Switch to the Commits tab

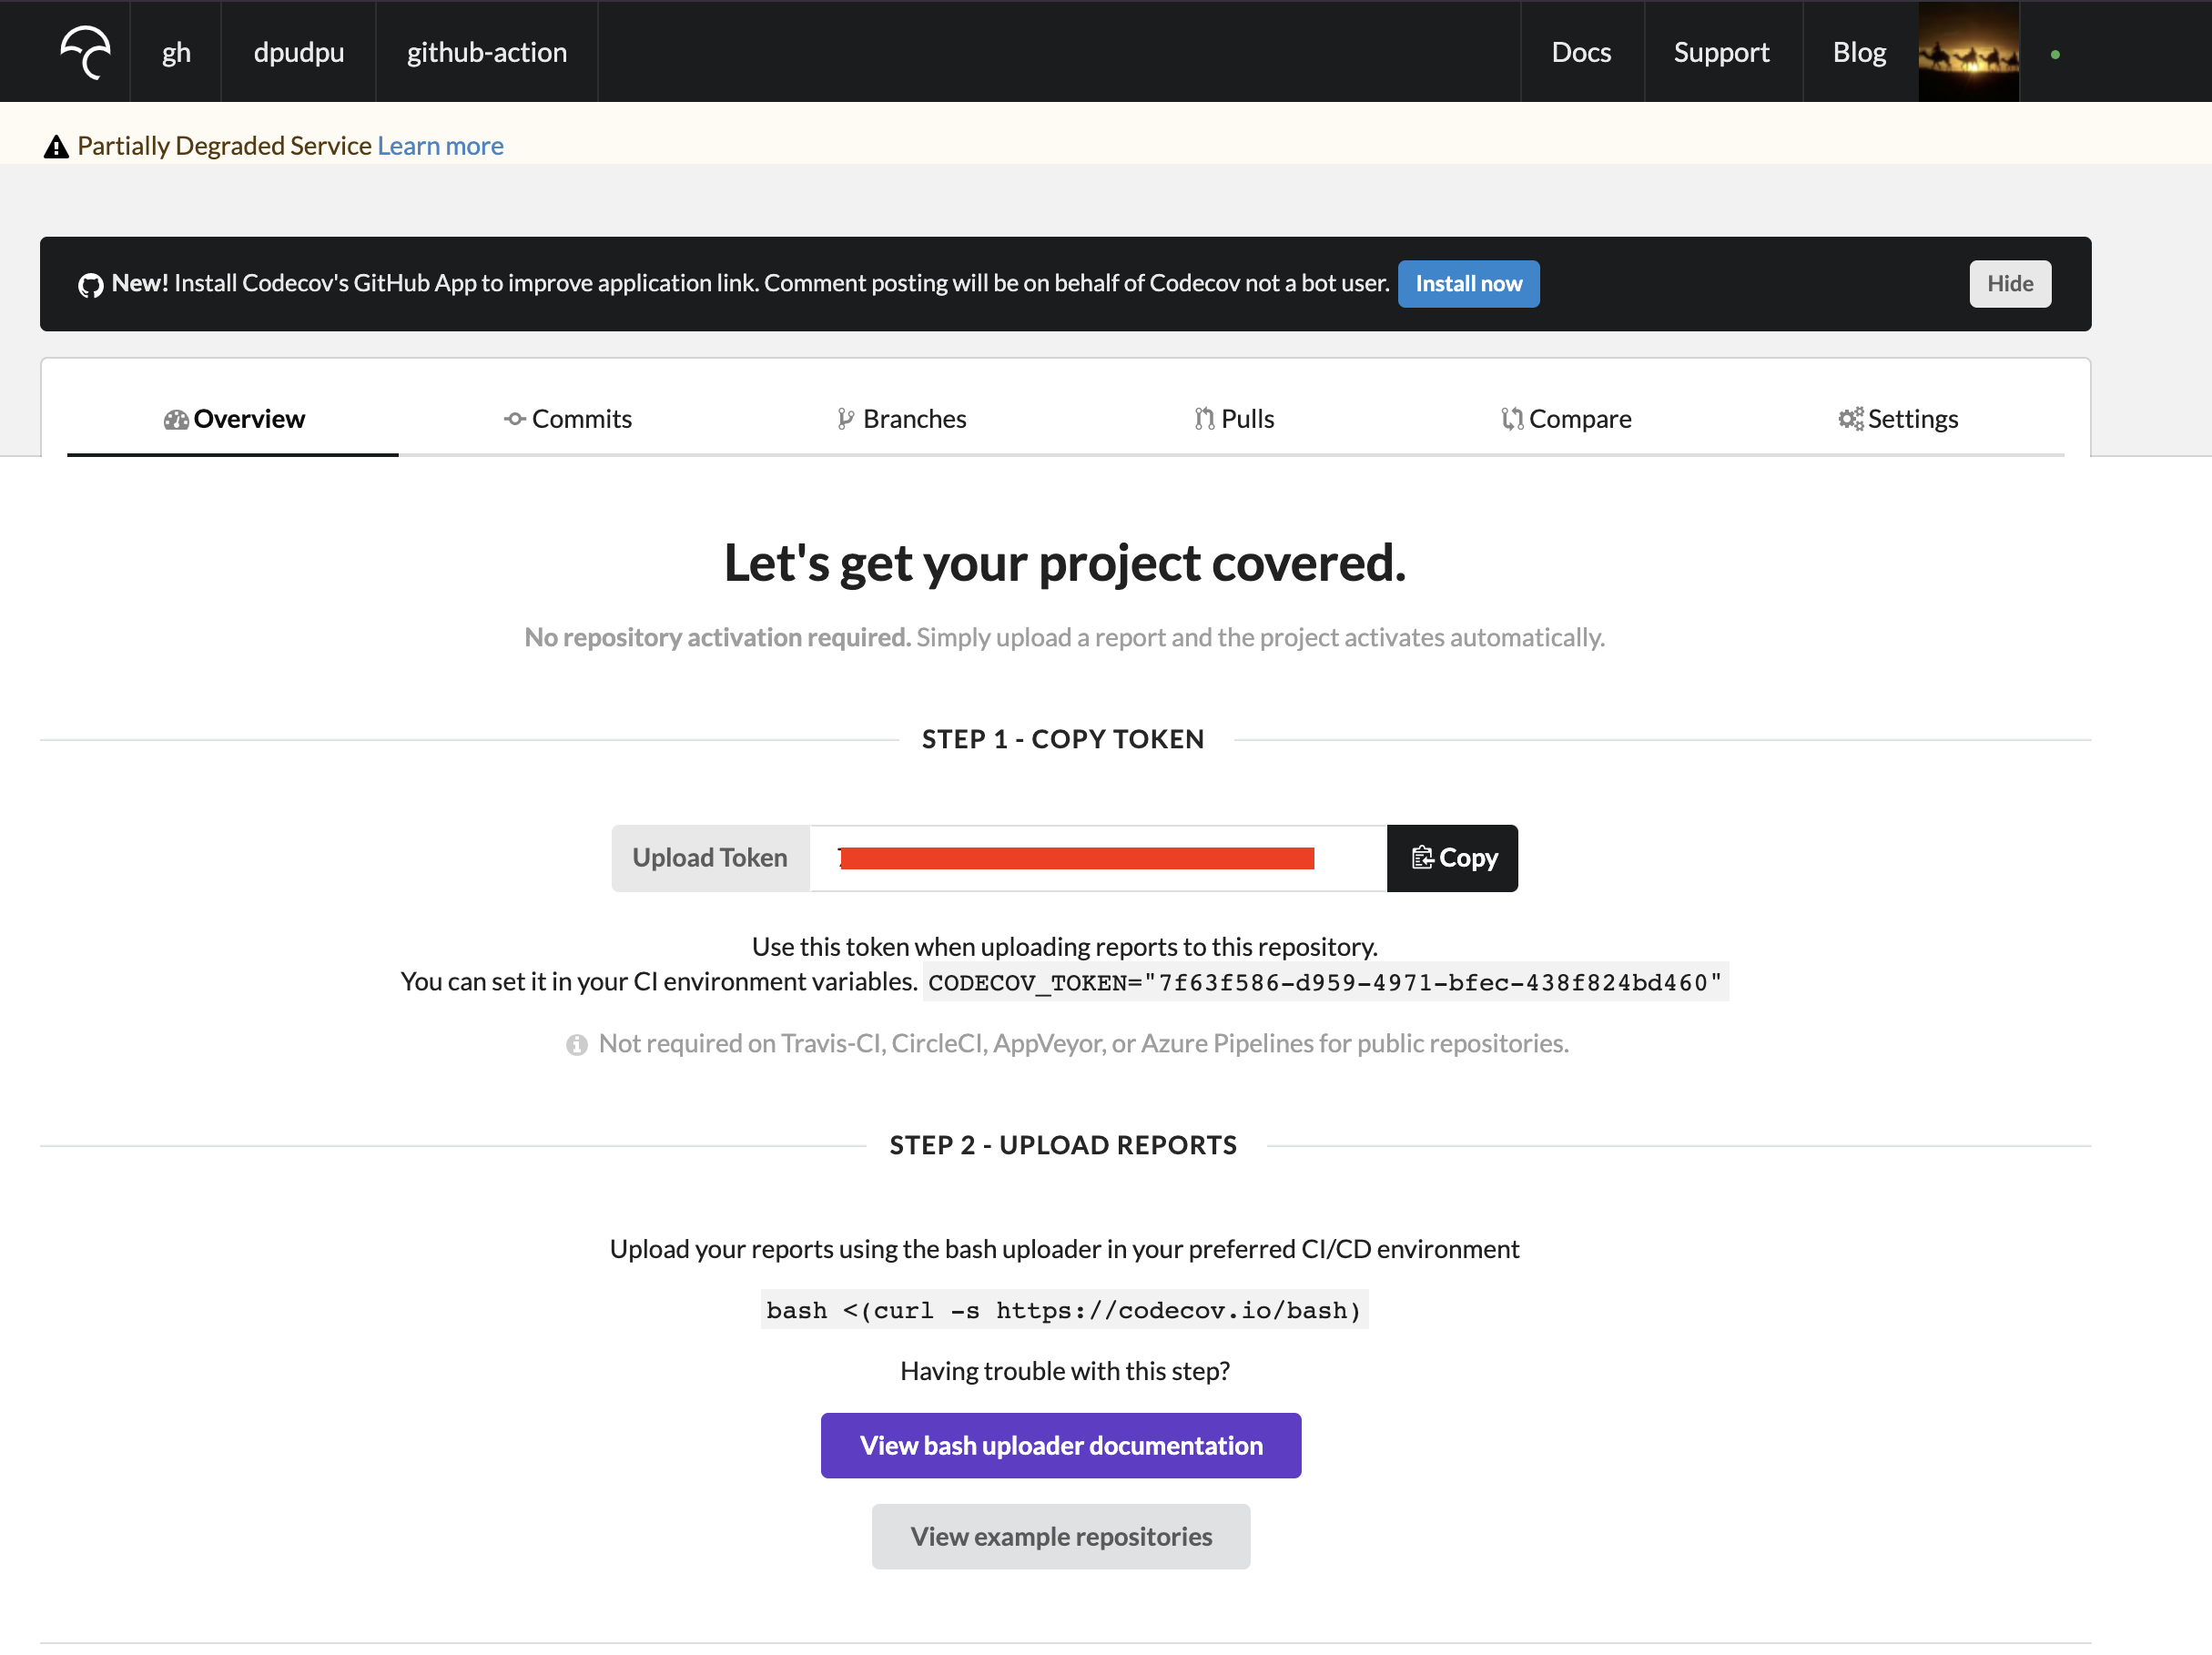pos(567,419)
